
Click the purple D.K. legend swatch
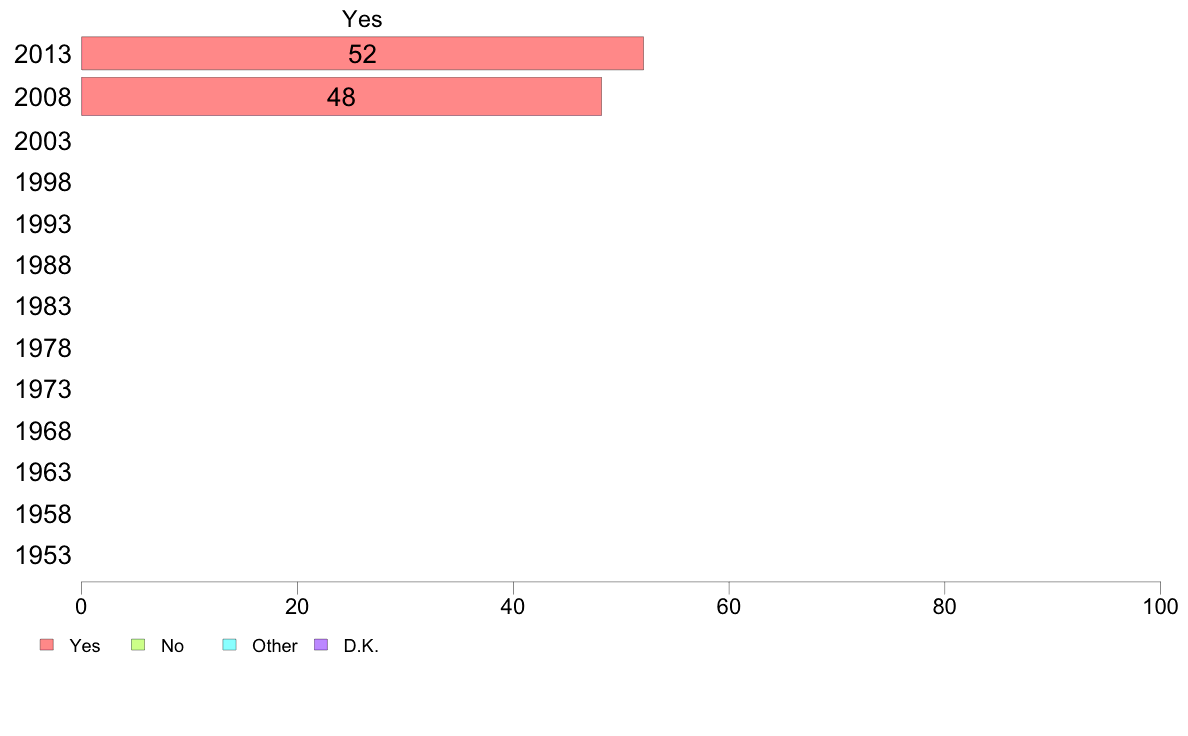321,644
